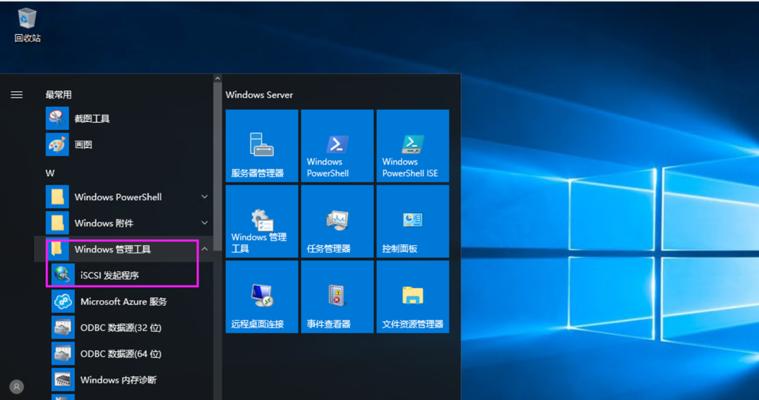Click the user account icon
The height and width of the screenshot is (400, 759).
point(16,386)
